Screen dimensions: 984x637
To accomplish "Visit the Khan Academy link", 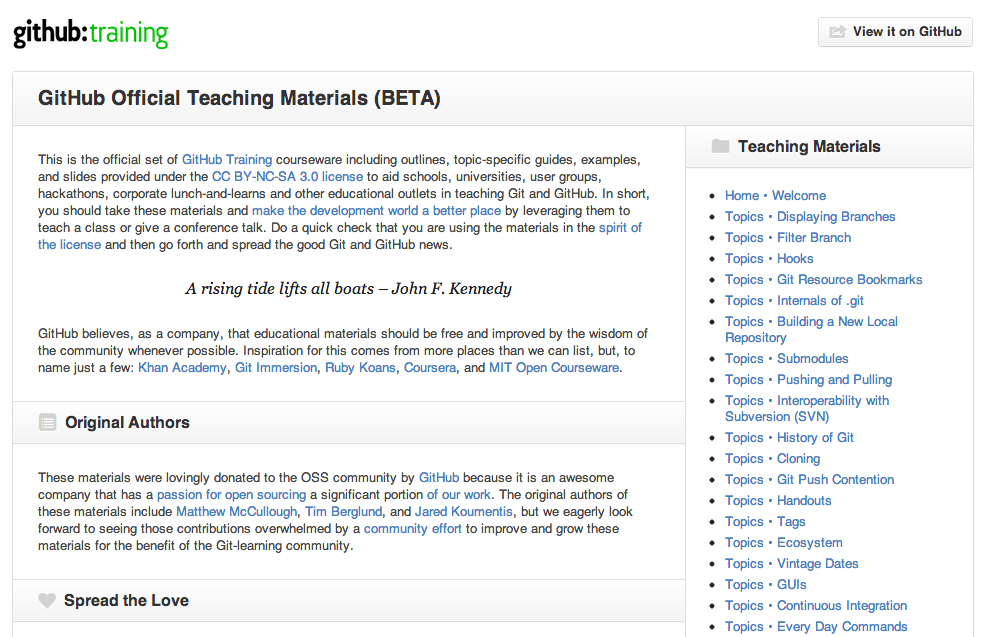I will point(182,367).
